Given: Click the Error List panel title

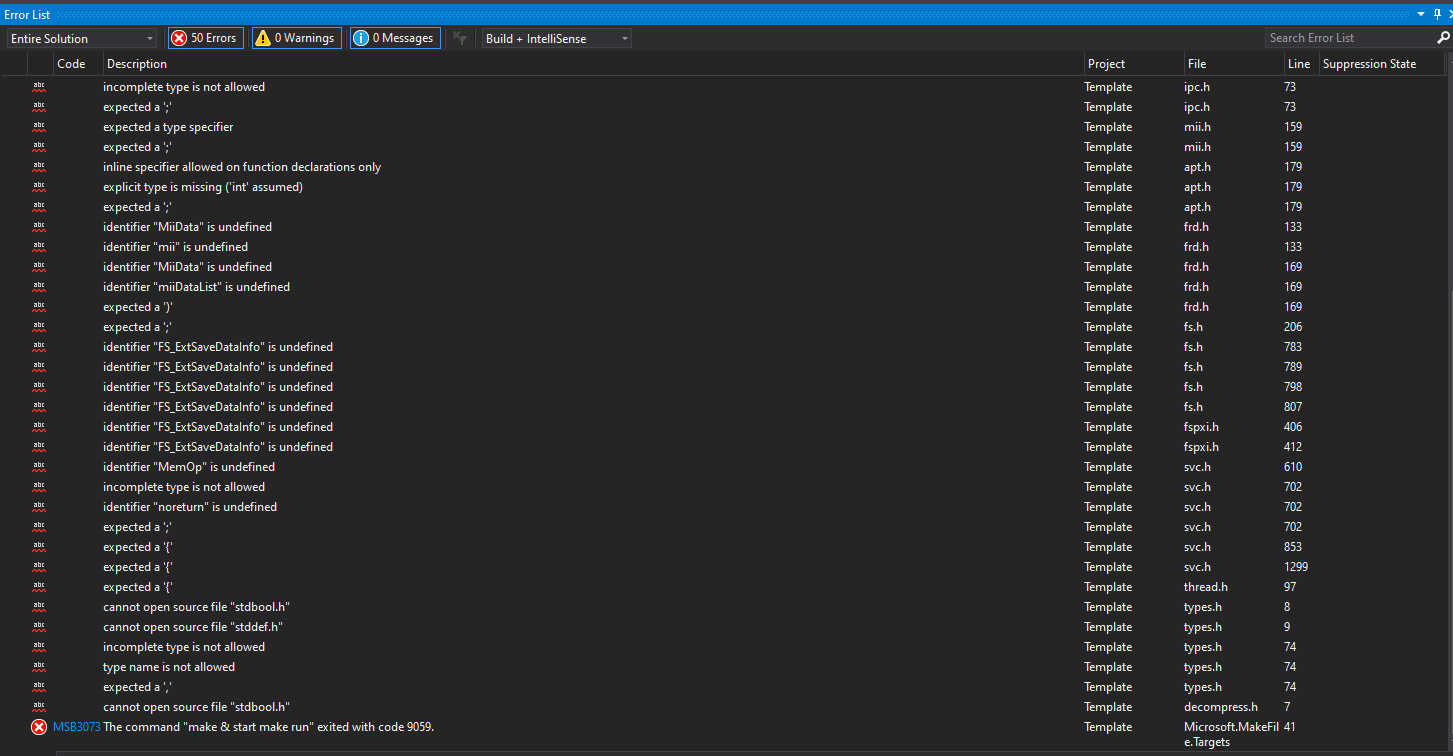Looking at the screenshot, I should tap(27, 15).
